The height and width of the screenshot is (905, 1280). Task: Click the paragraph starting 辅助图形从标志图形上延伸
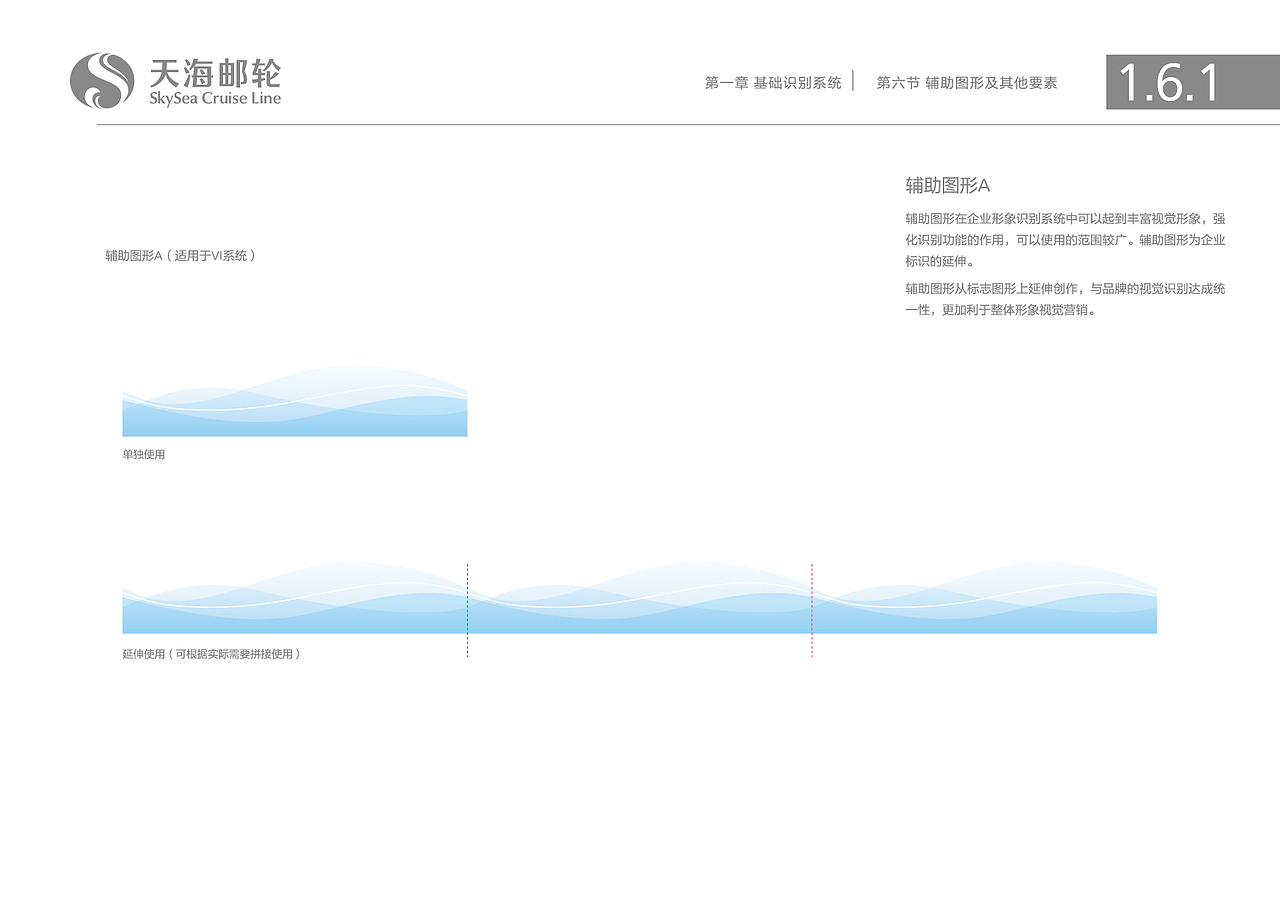click(1065, 299)
